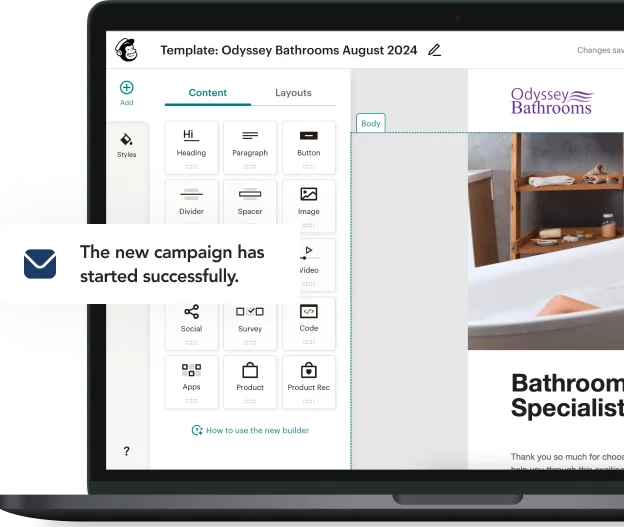This screenshot has height=527, width=624.
Task: Click the Body section label
Action: click(370, 123)
